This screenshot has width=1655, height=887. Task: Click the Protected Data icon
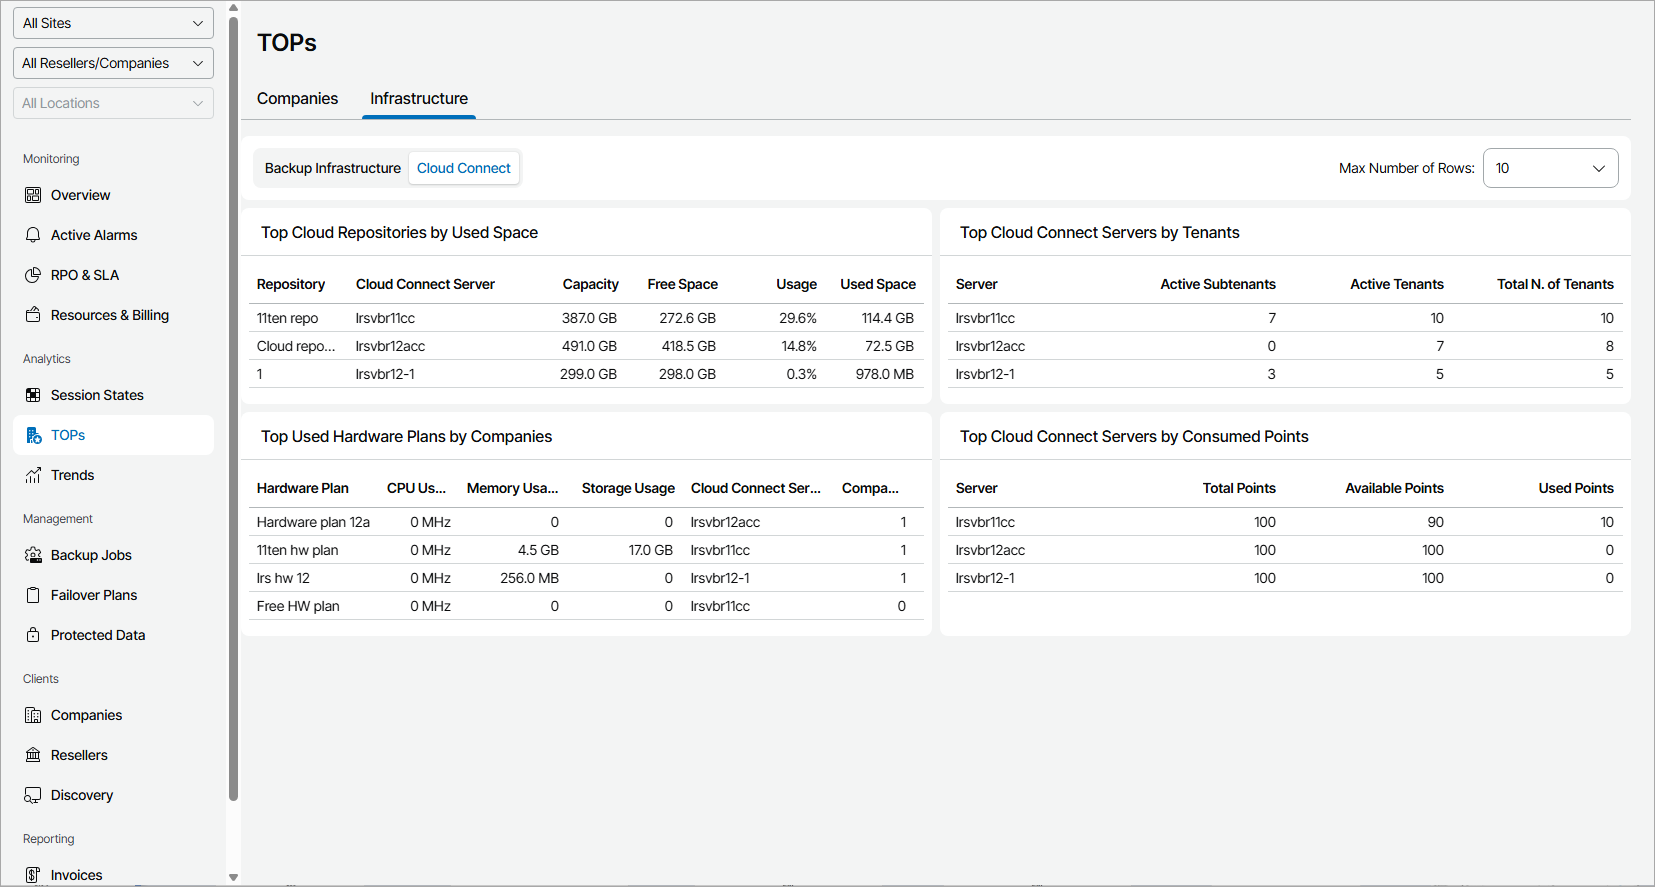(33, 635)
